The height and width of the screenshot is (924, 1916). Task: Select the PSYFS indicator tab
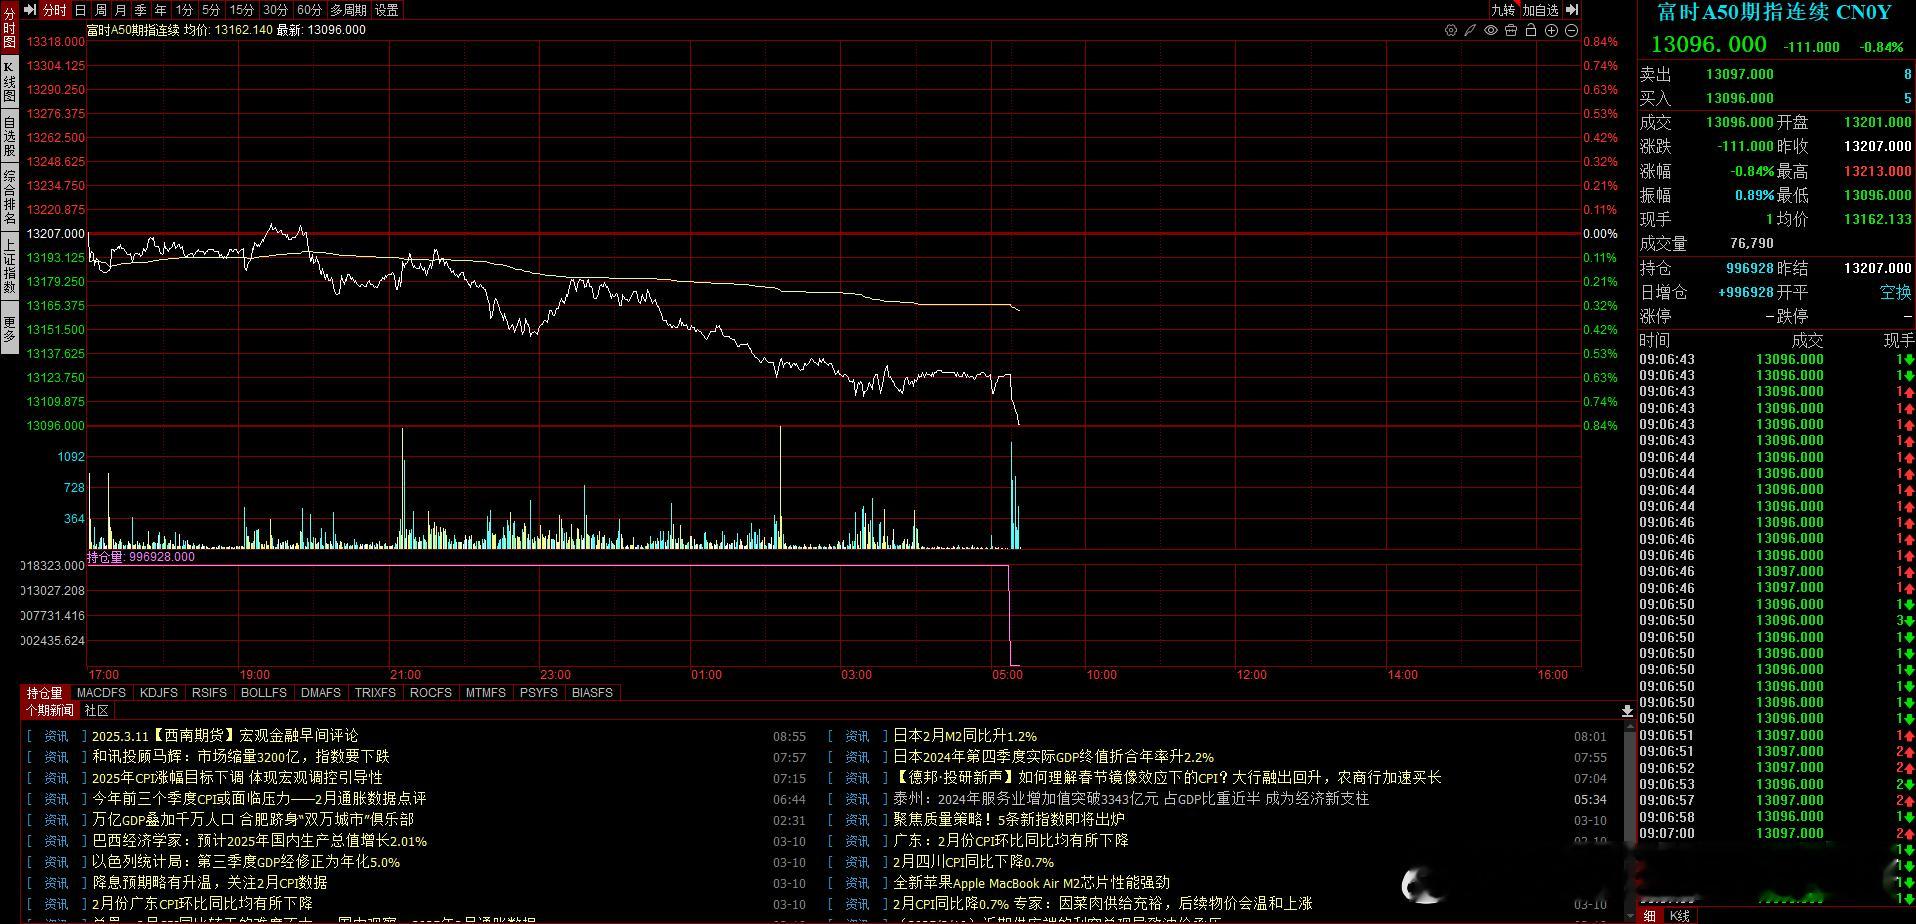539,693
